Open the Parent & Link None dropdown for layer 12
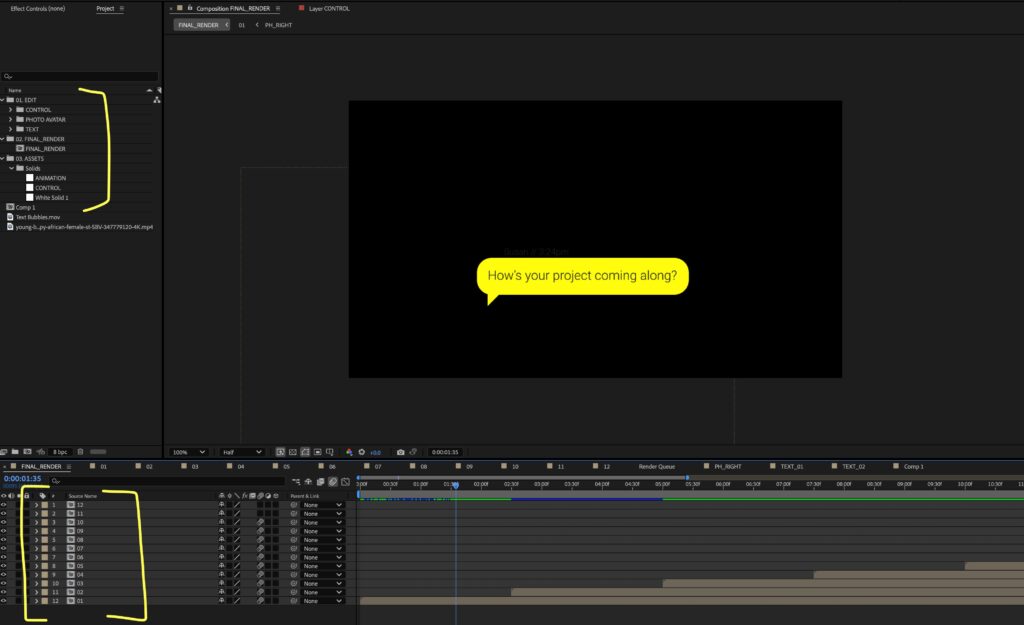Screen dimensions: 1024x625 (323, 505)
